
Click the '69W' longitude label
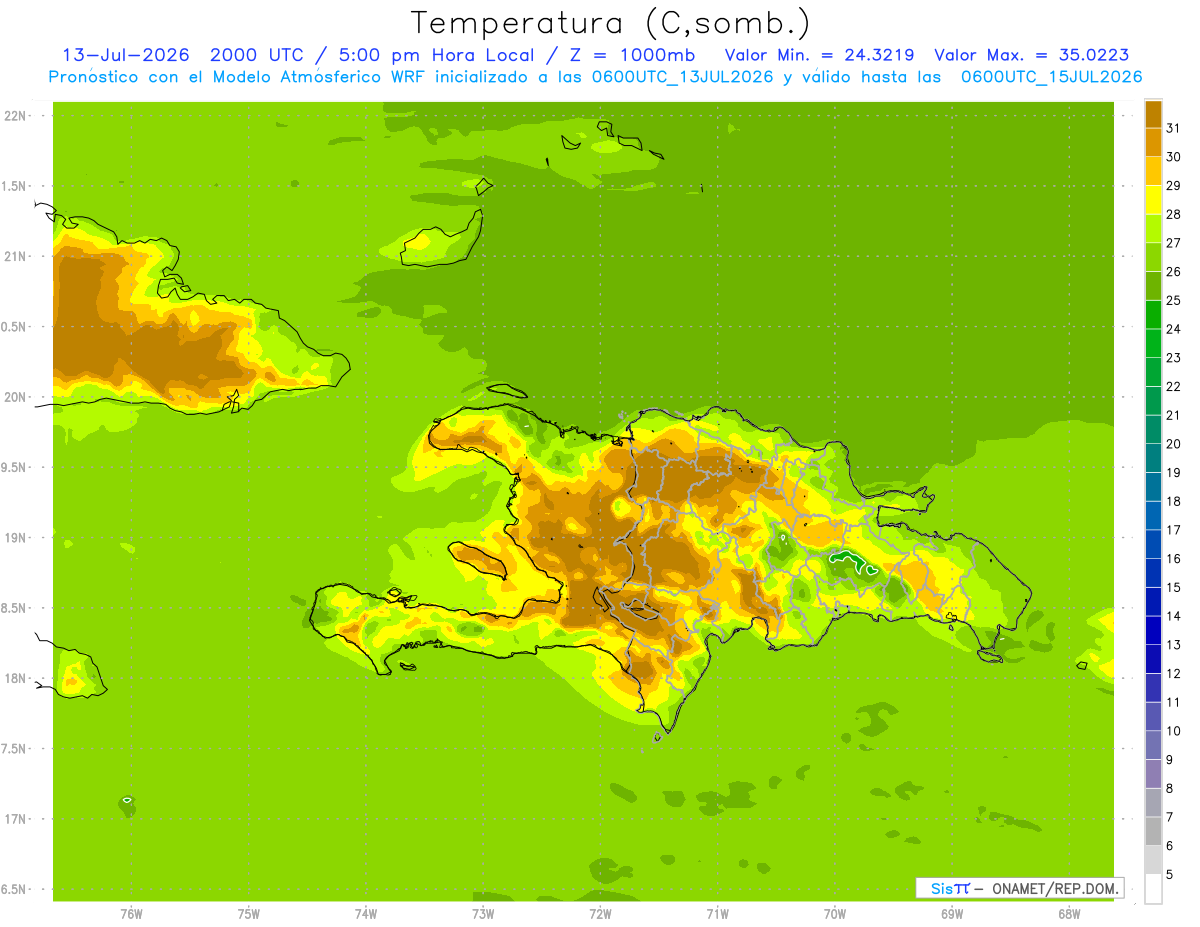tap(952, 914)
